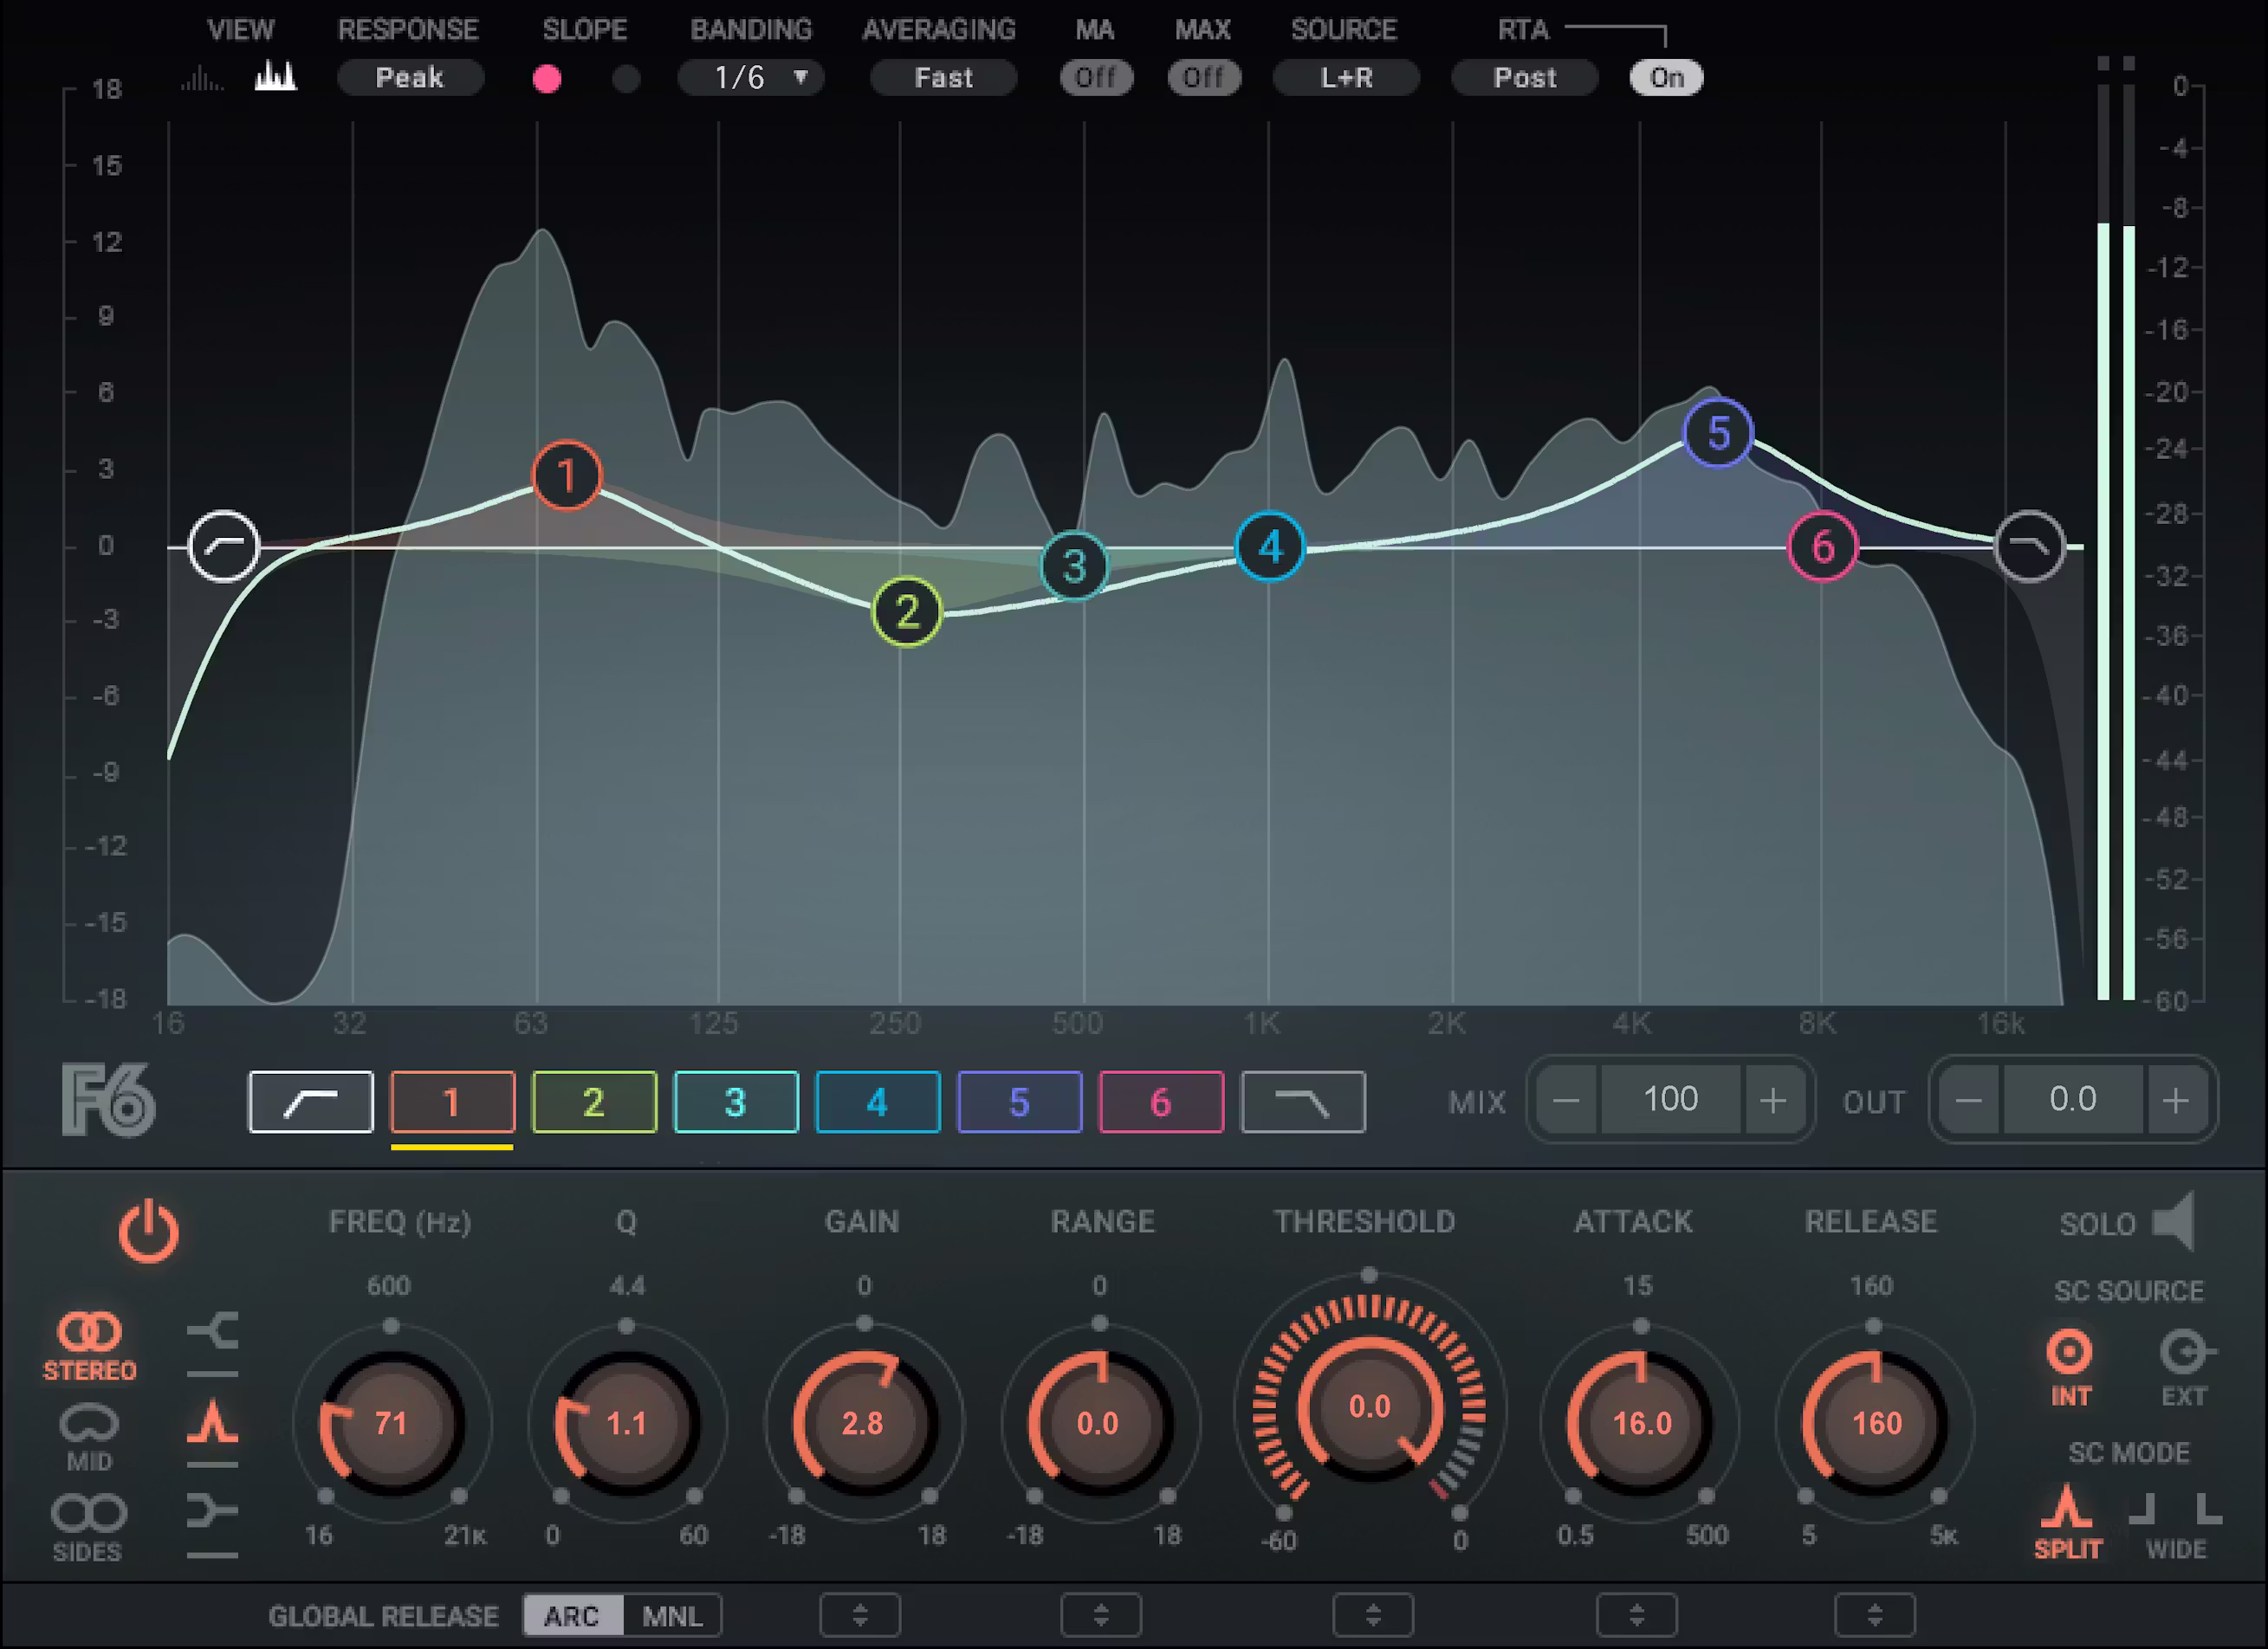Select band 3 in the band strip
This screenshot has height=1649, width=2268.
[736, 1101]
